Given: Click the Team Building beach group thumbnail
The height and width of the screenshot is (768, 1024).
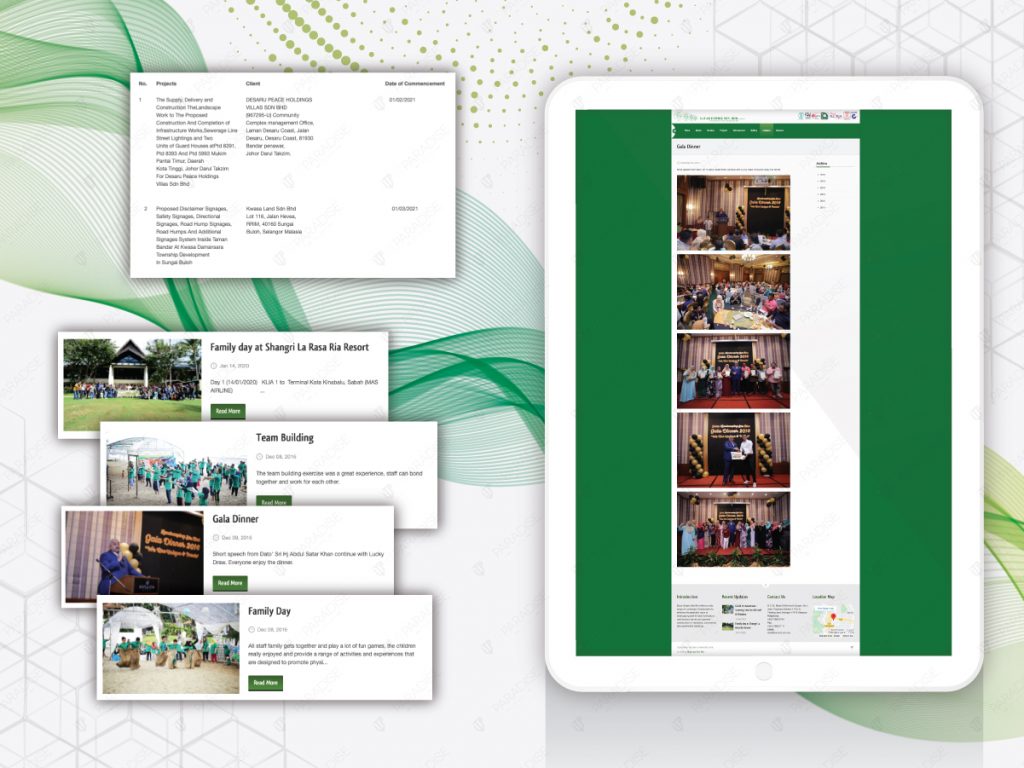Looking at the screenshot, I should [176, 472].
